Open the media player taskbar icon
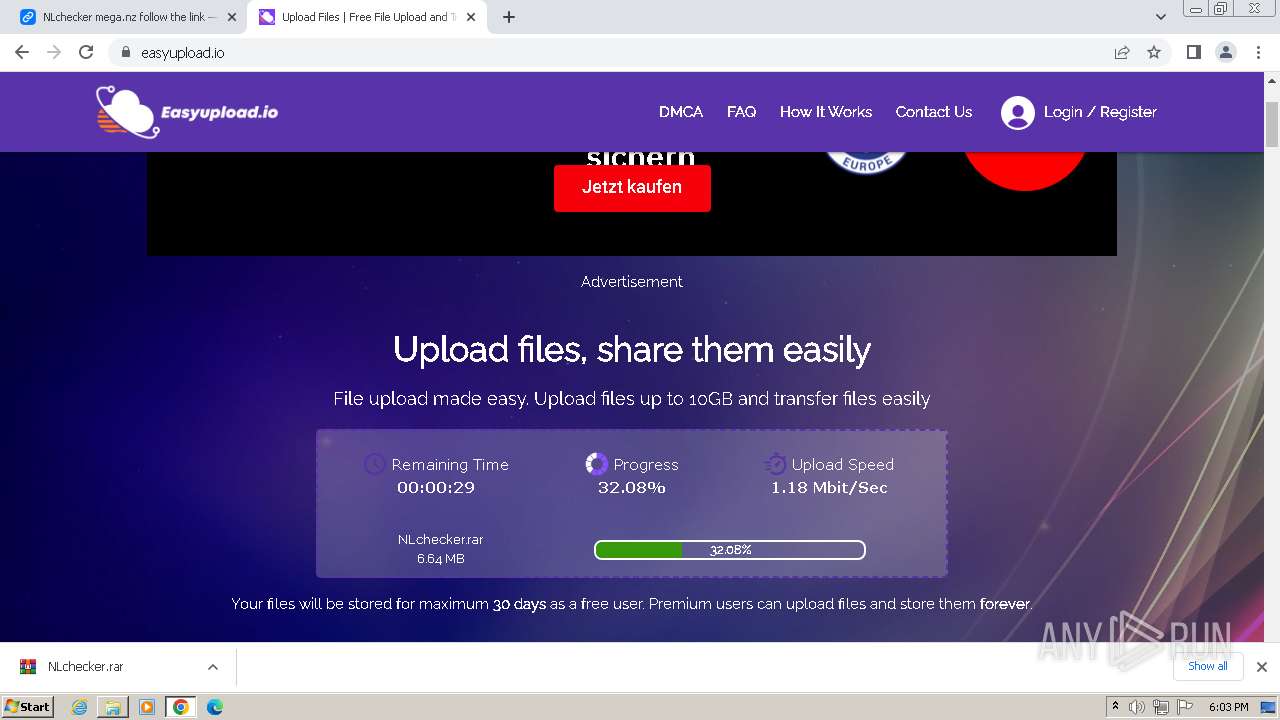 point(147,707)
